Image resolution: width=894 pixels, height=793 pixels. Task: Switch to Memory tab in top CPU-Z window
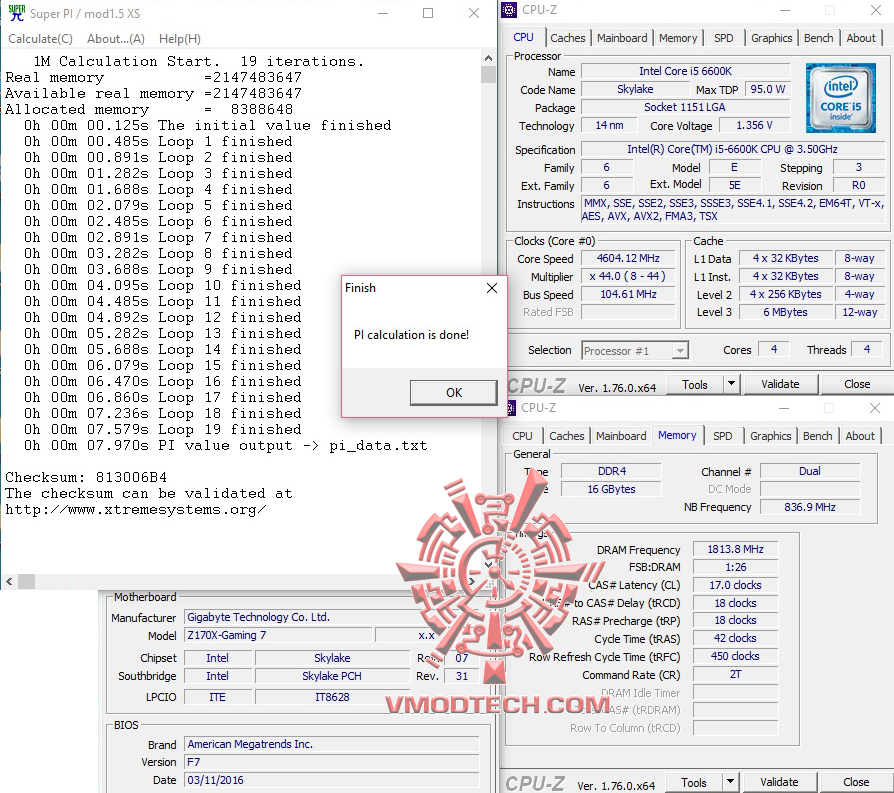pyautogui.click(x=678, y=38)
